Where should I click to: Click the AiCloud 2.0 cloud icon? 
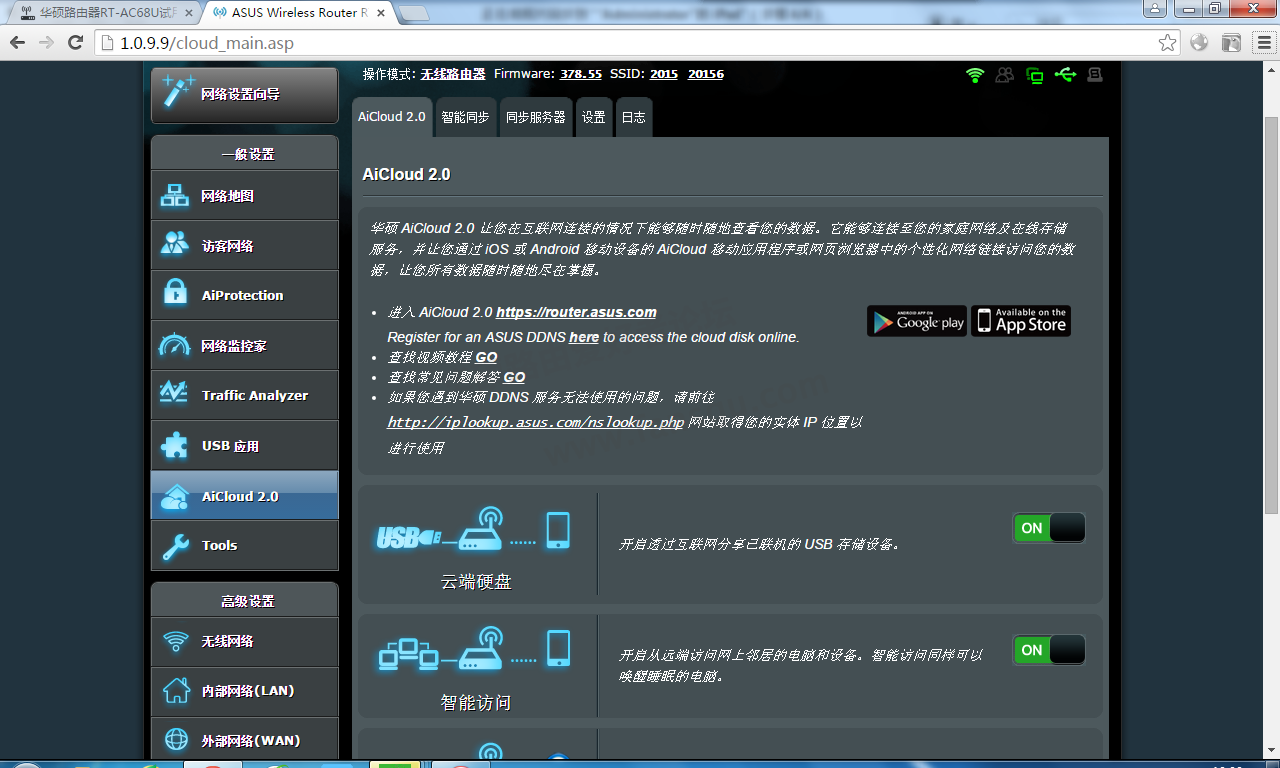(175, 496)
